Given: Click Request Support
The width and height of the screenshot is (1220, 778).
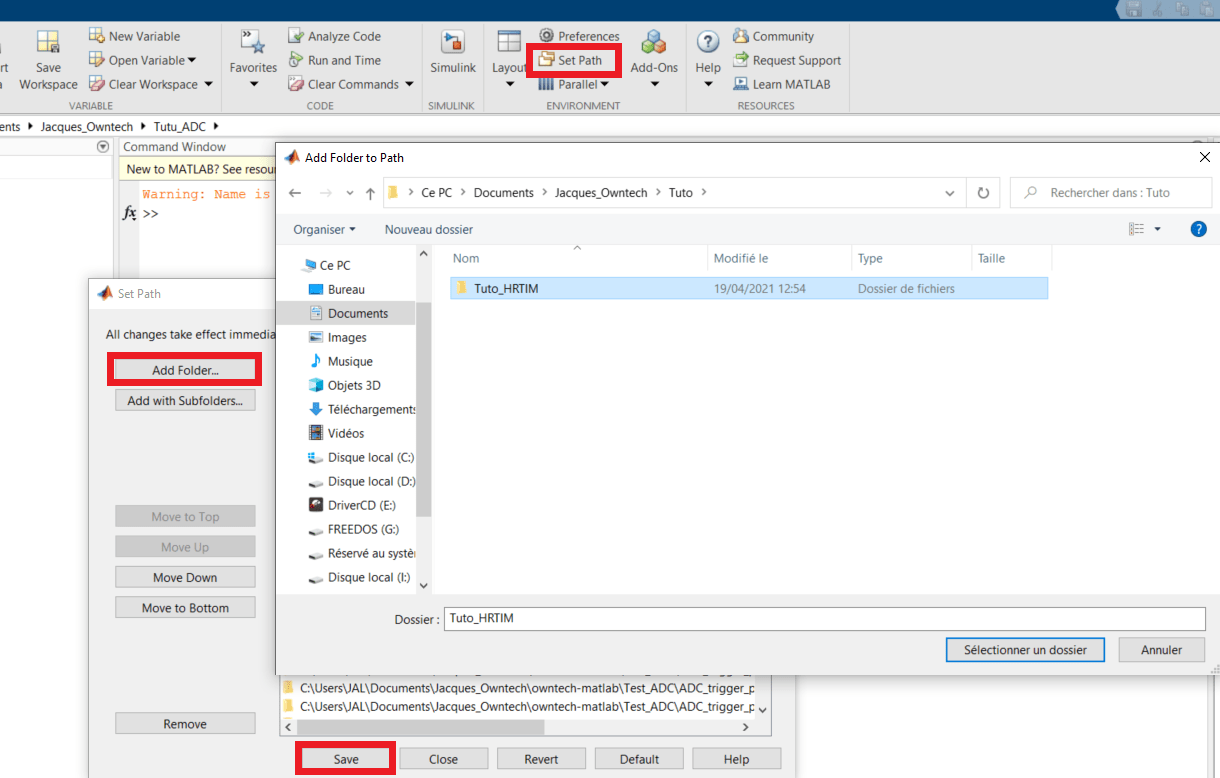Looking at the screenshot, I should pyautogui.click(x=787, y=60).
